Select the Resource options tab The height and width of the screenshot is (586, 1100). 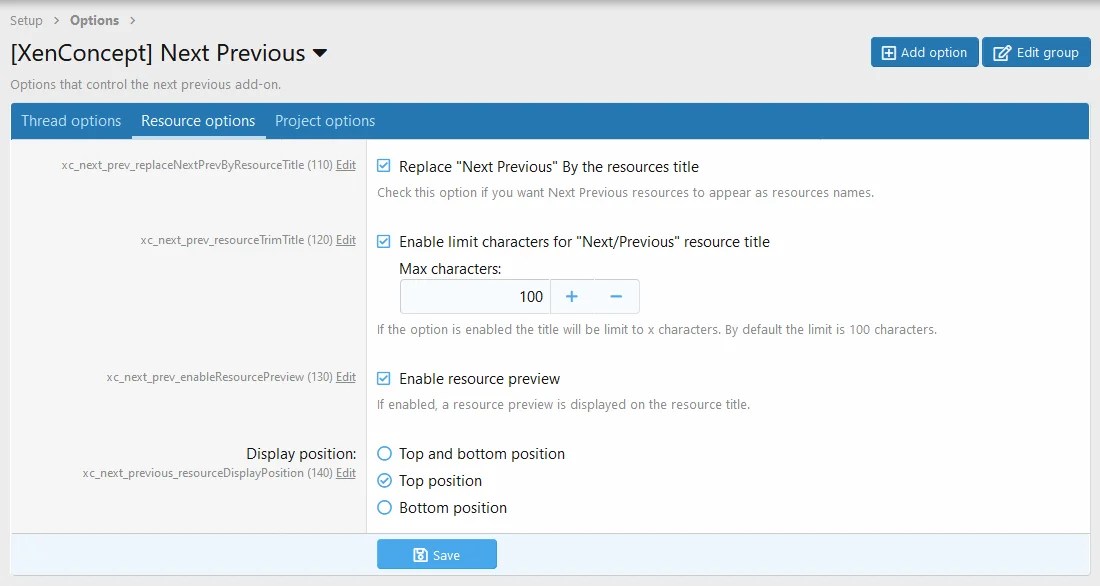(198, 121)
